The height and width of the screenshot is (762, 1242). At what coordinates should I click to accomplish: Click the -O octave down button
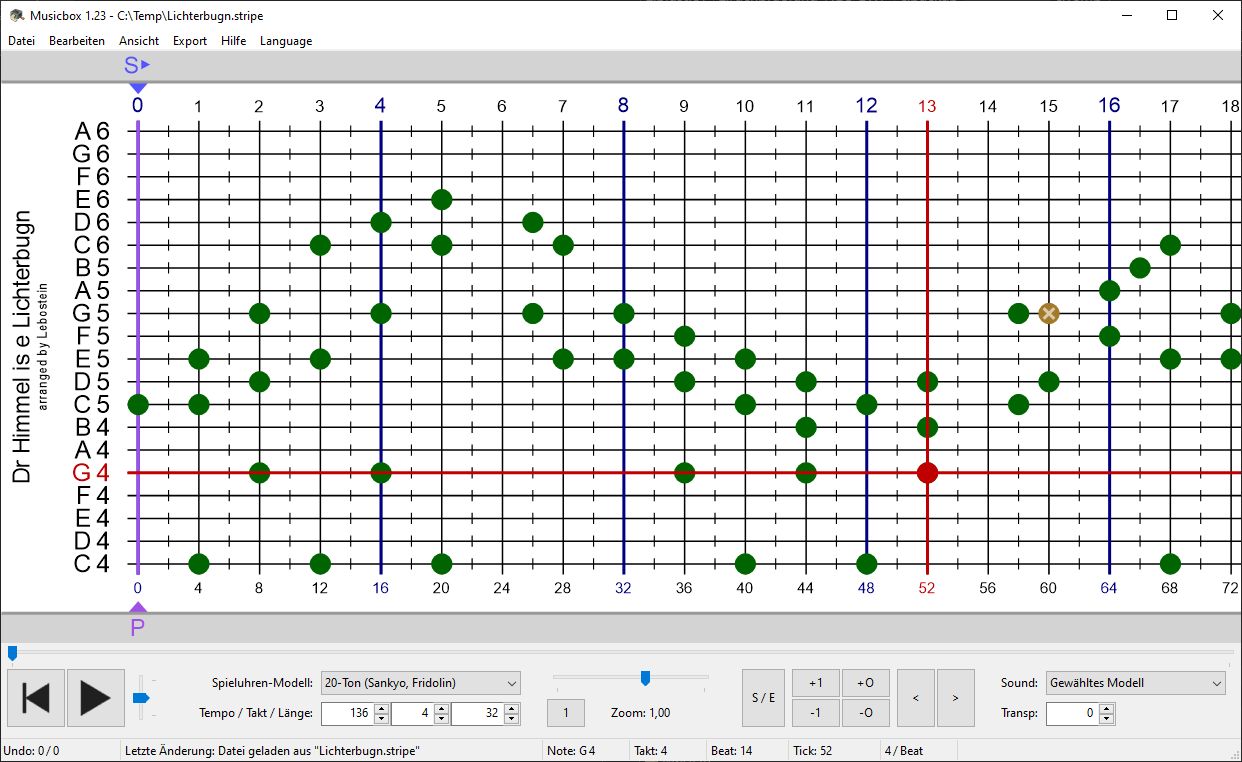pos(865,712)
